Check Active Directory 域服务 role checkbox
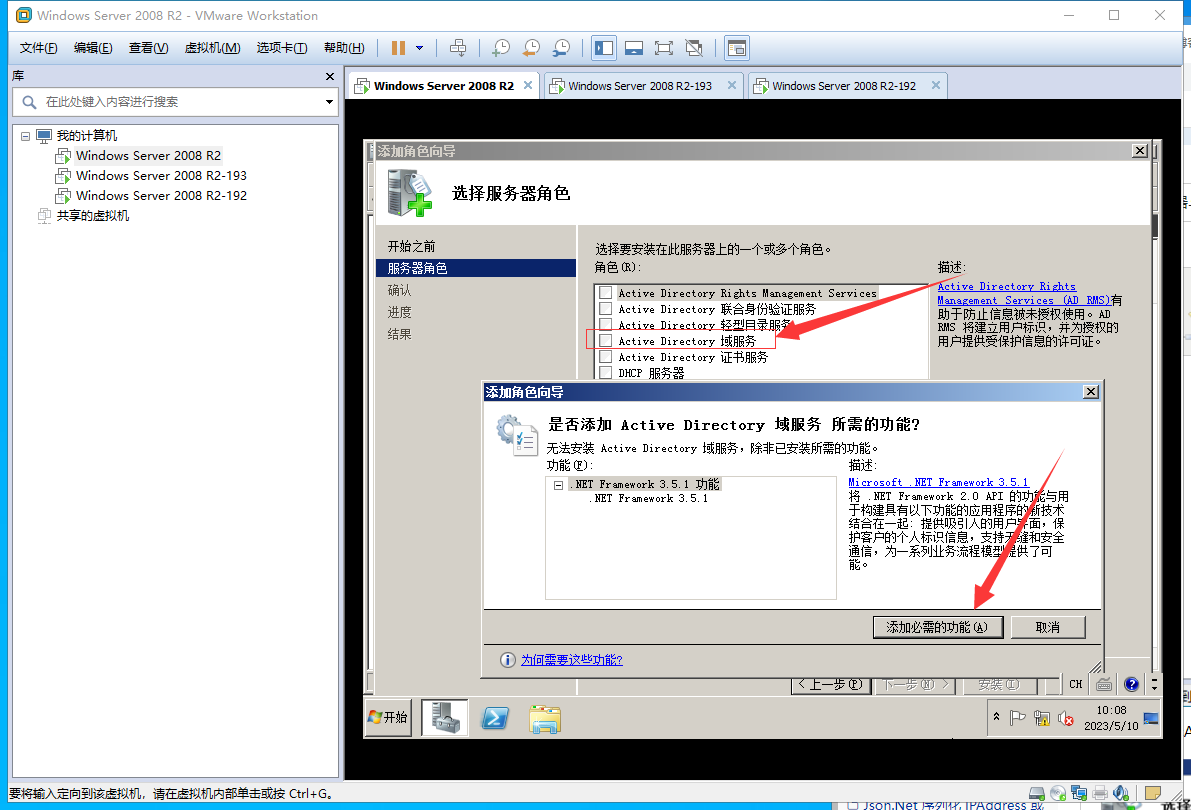The image size is (1191, 810). [x=605, y=341]
